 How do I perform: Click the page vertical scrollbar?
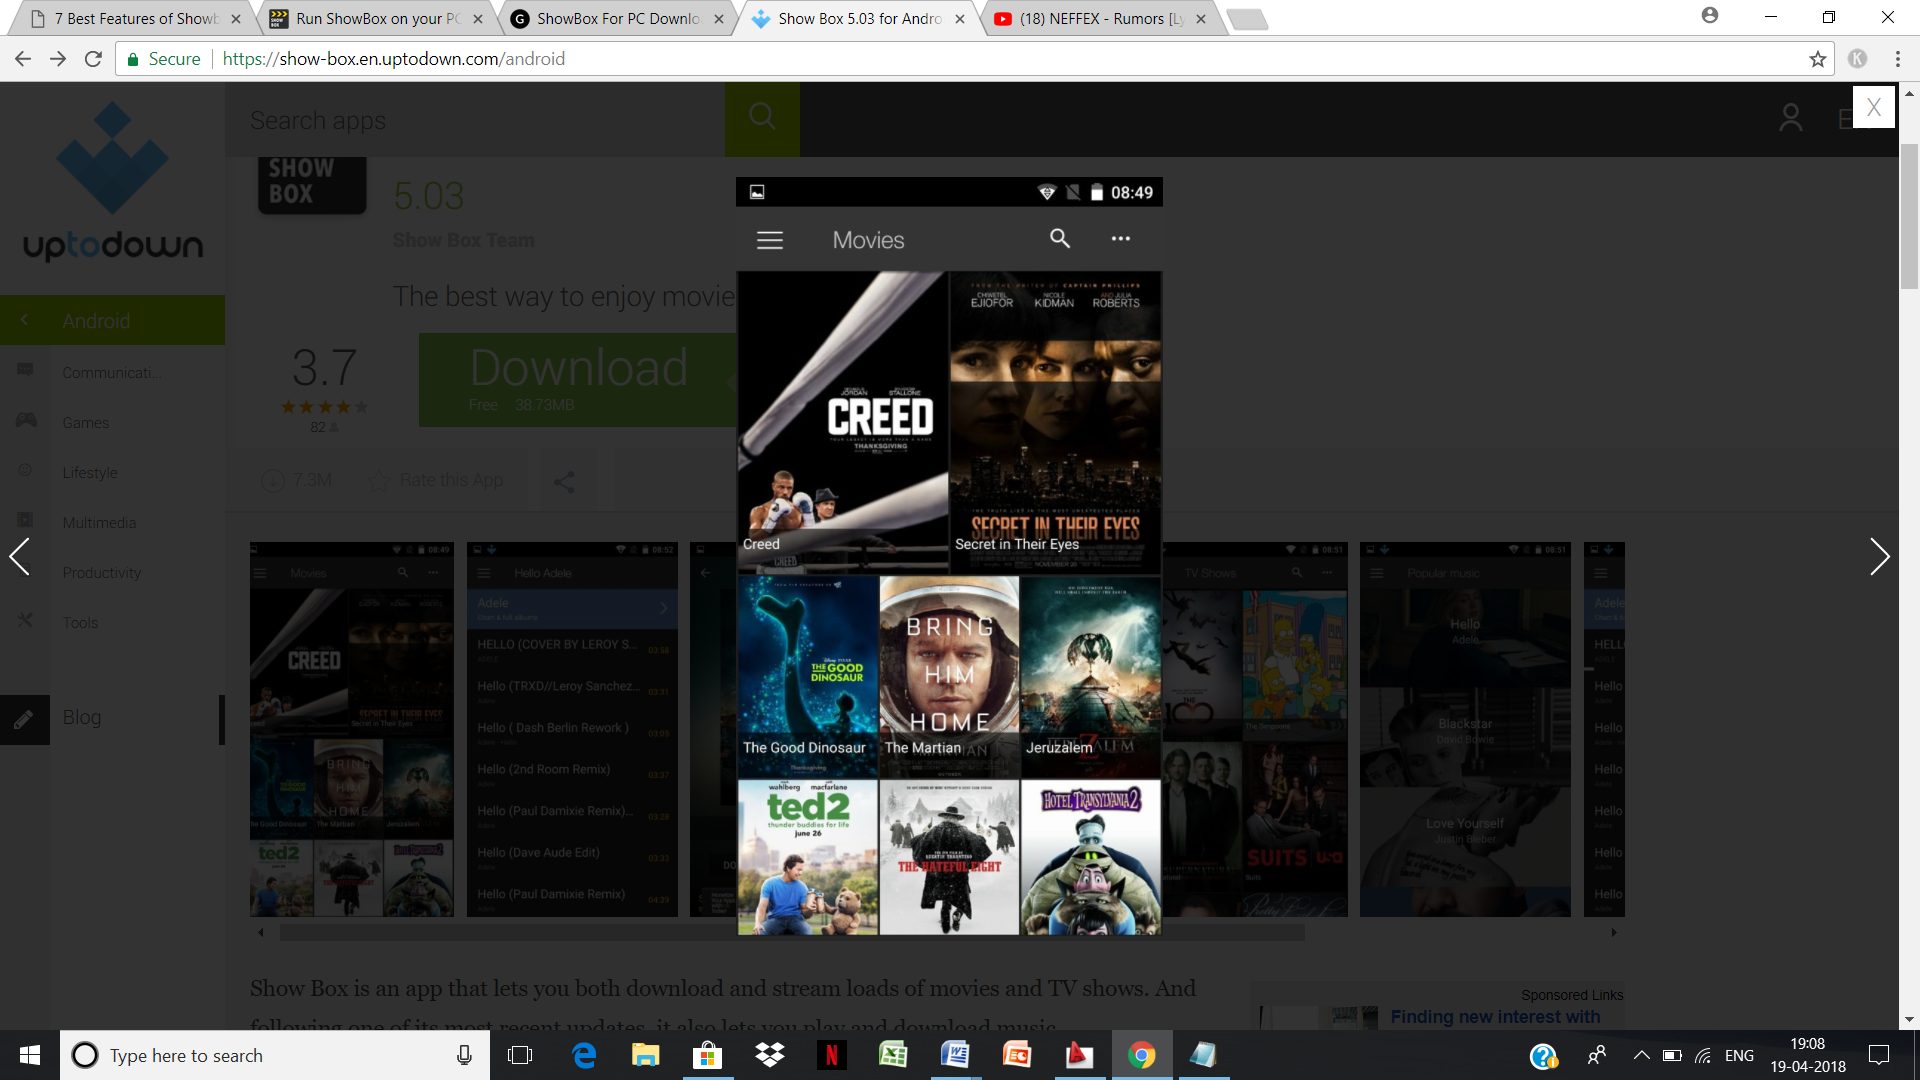click(1909, 215)
